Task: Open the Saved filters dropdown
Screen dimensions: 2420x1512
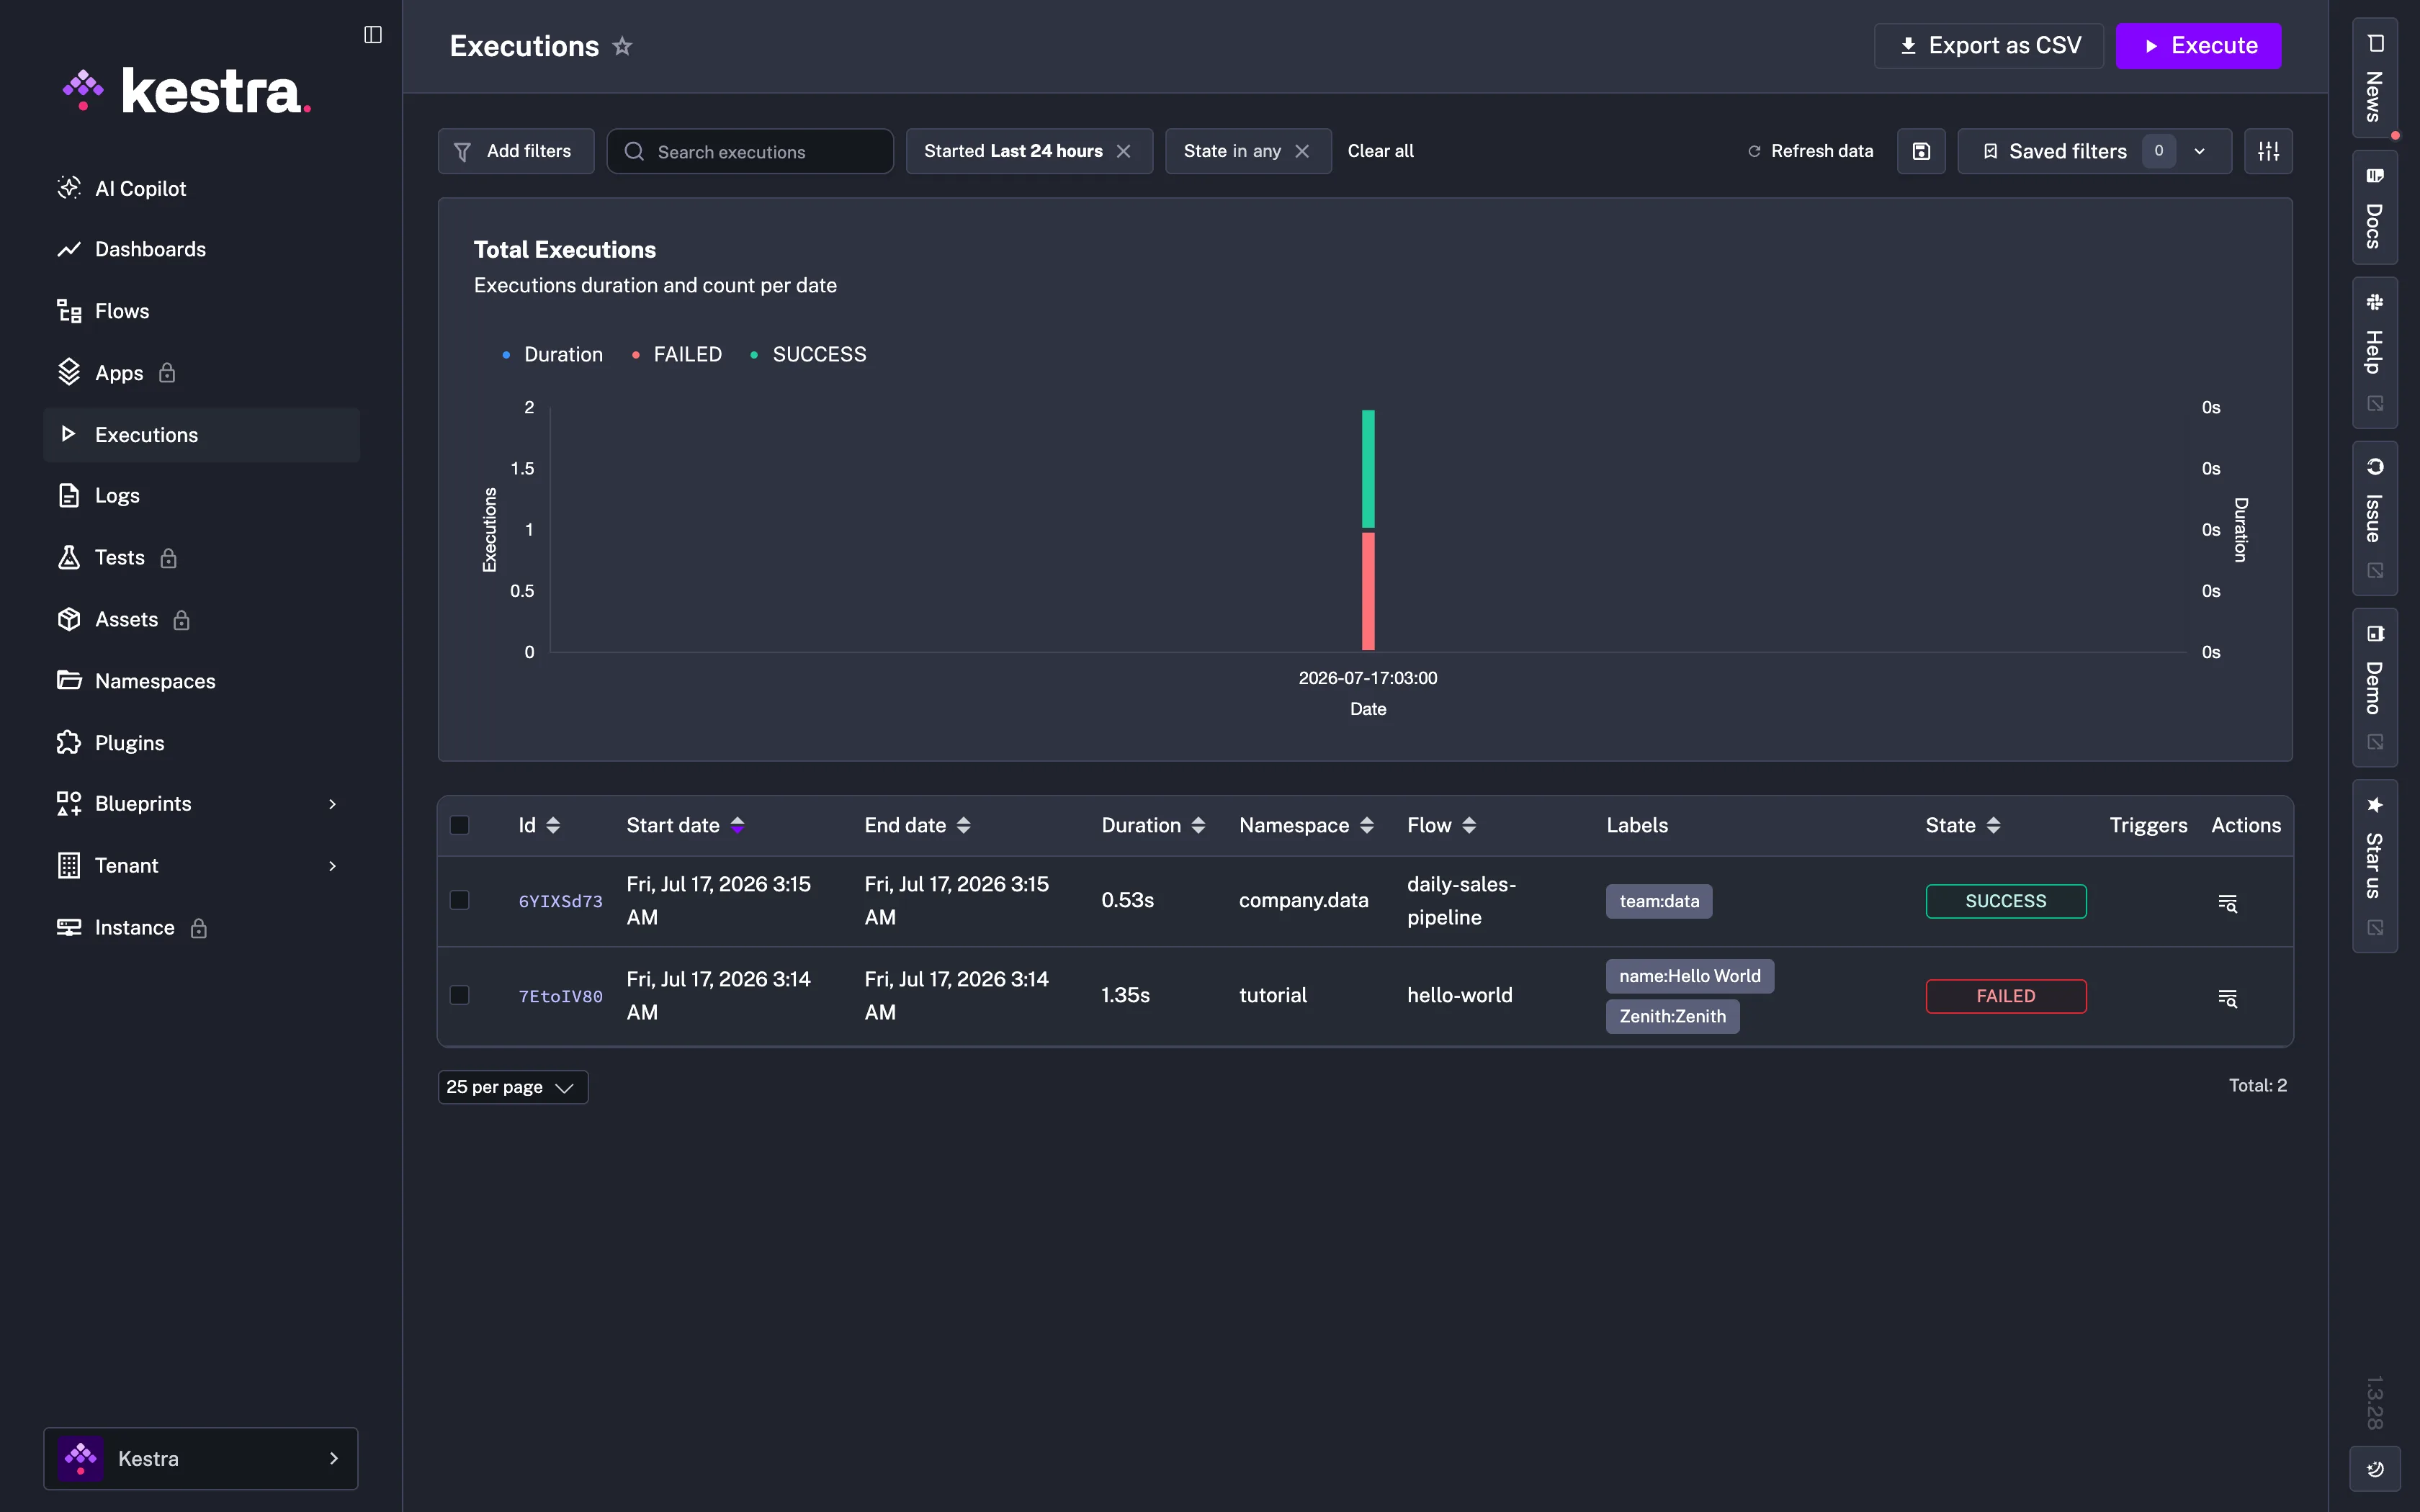Action: (x=2094, y=151)
